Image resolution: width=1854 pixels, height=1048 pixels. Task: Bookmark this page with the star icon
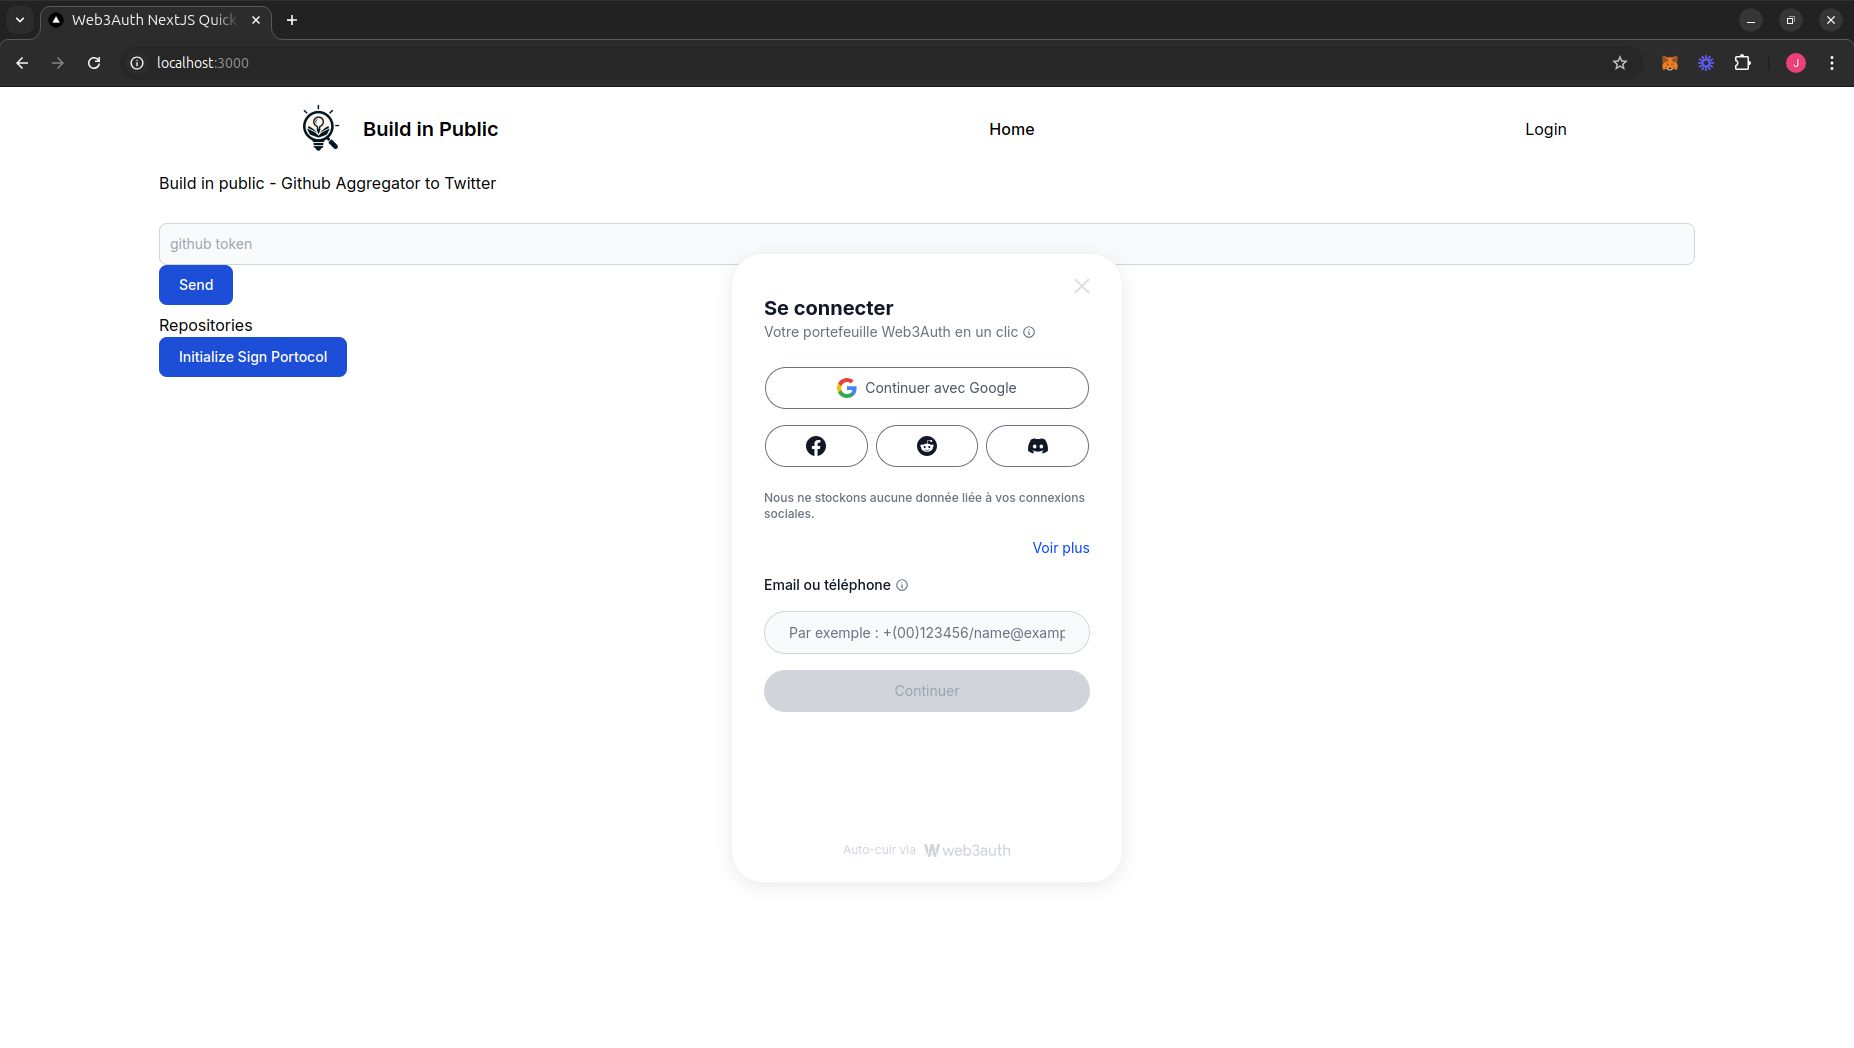tap(1620, 63)
